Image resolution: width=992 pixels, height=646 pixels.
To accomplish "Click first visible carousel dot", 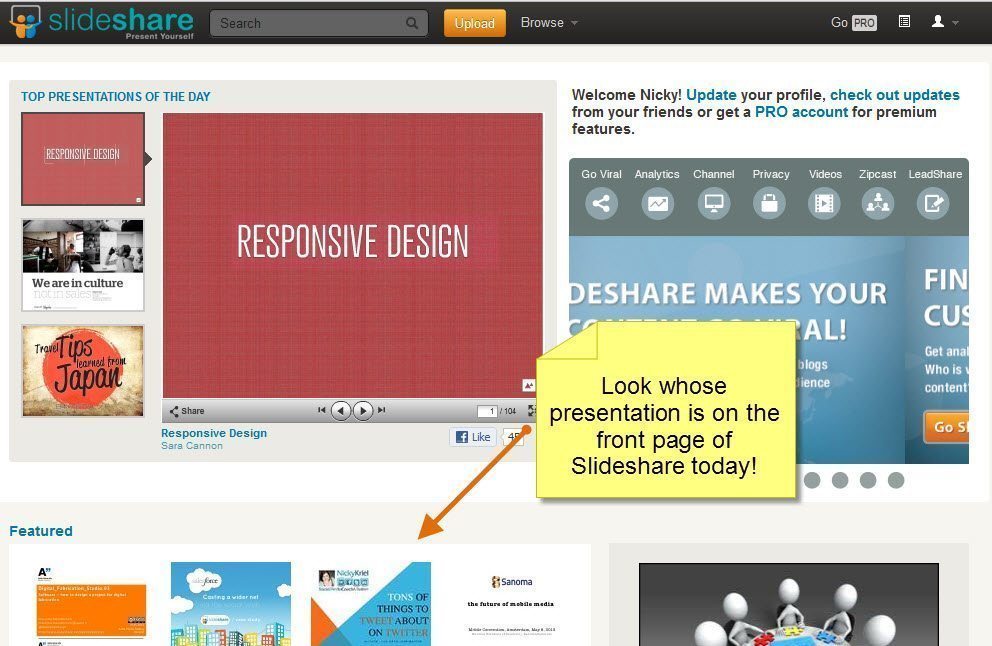I will tap(812, 480).
